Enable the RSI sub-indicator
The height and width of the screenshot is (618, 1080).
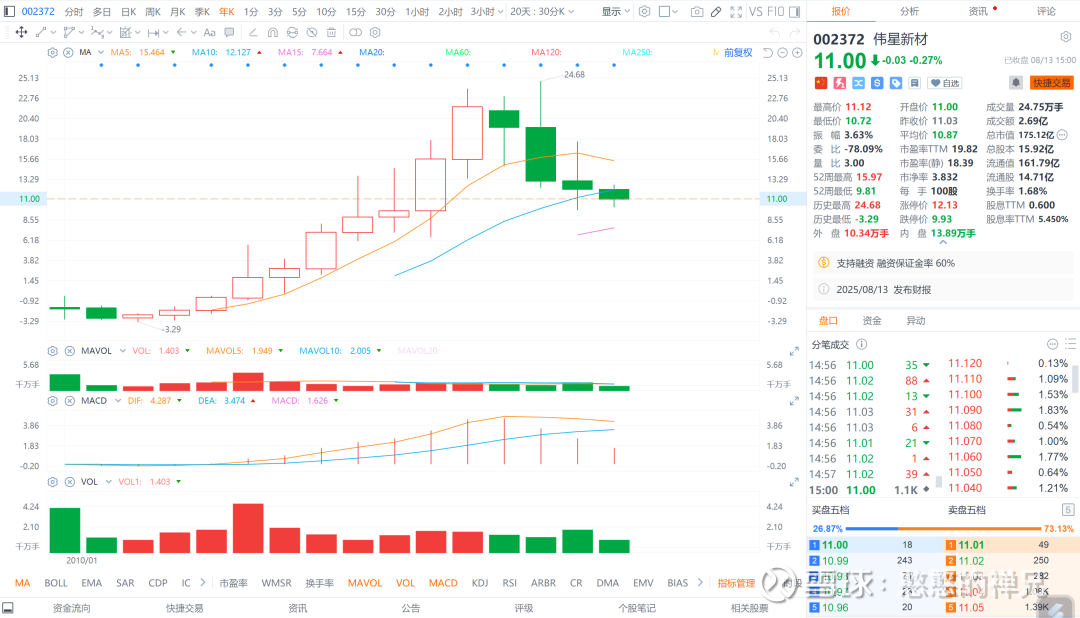point(510,583)
